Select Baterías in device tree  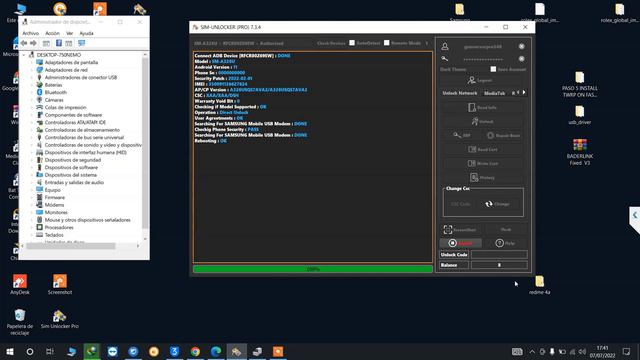point(53,85)
